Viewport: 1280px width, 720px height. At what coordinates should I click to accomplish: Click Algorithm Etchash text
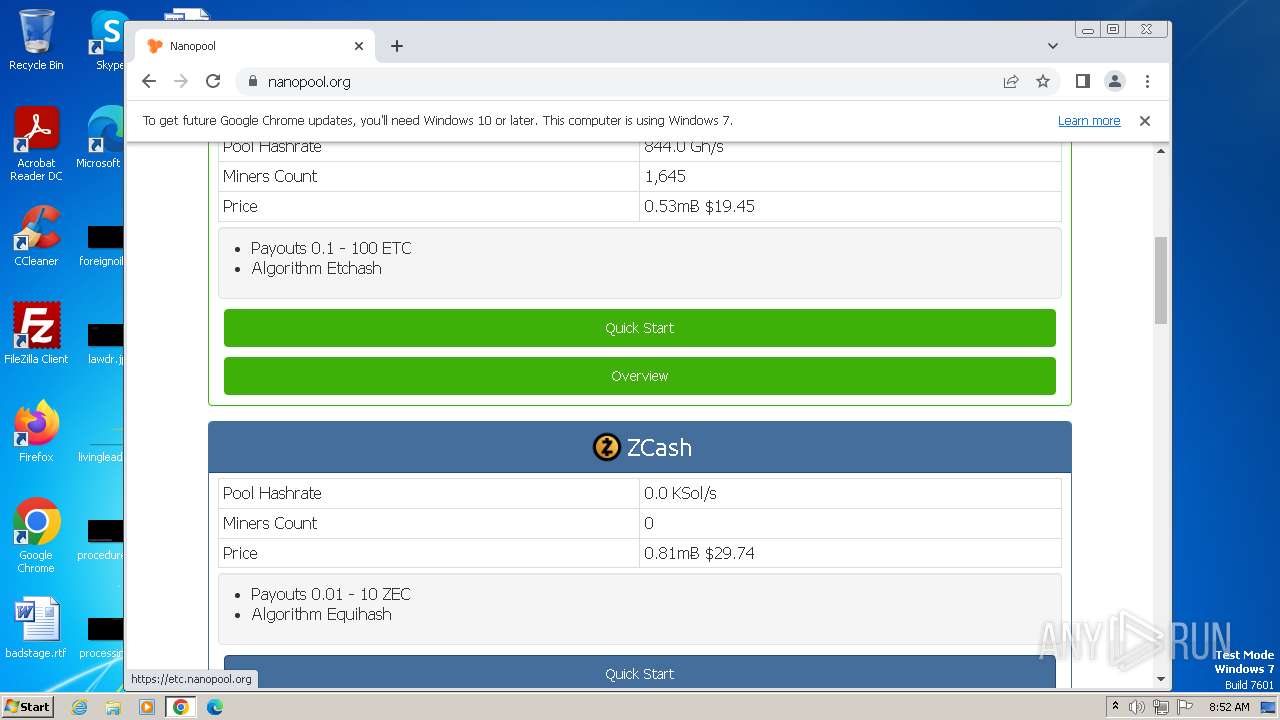pyautogui.click(x=316, y=268)
